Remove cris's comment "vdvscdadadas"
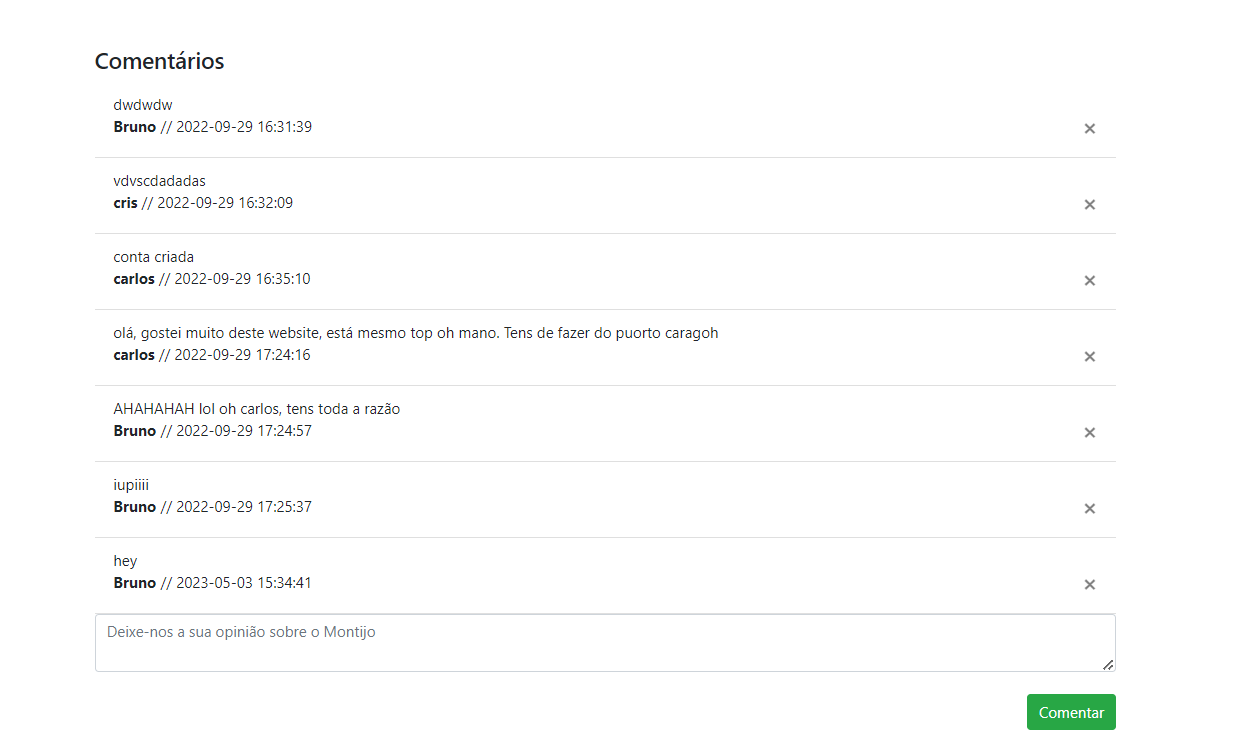 coord(1089,204)
